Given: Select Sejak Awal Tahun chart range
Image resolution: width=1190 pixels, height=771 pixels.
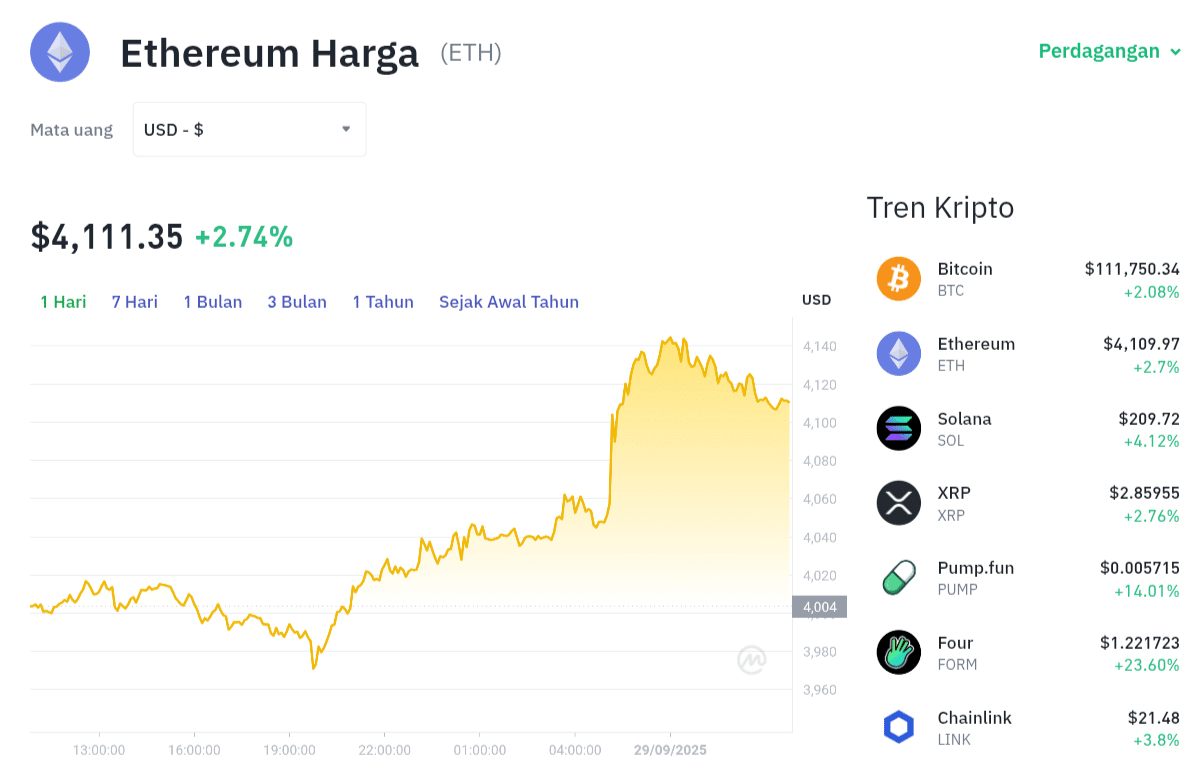Looking at the screenshot, I should 508,302.
